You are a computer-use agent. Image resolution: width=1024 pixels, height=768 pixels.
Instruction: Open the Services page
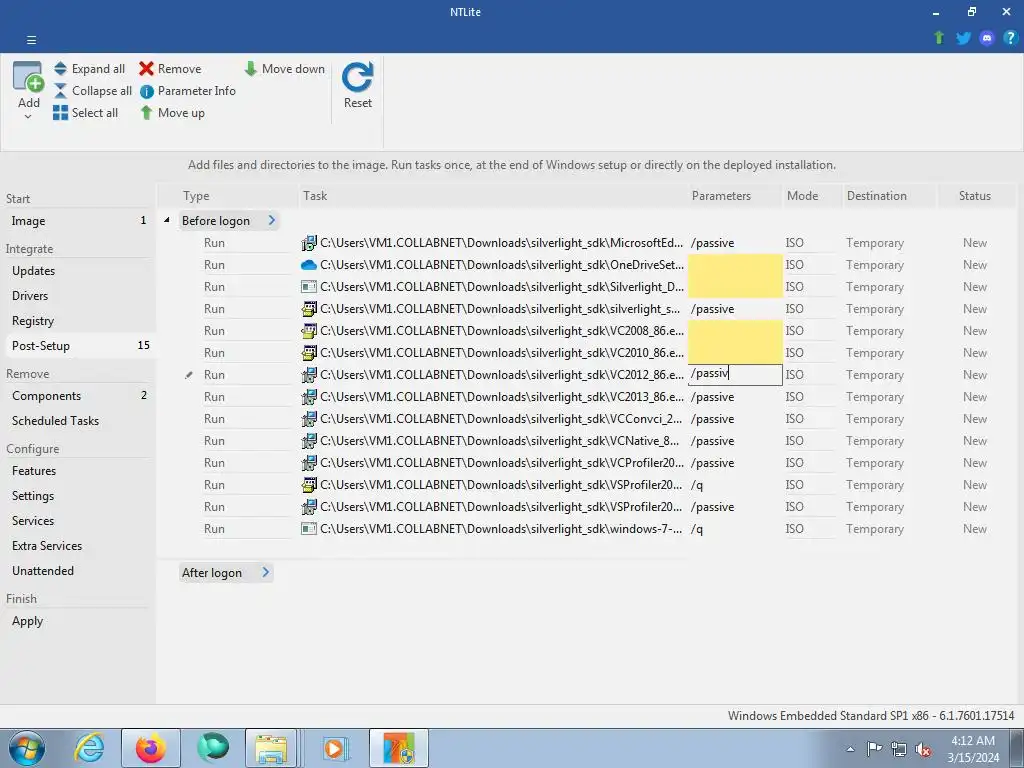click(78, 520)
